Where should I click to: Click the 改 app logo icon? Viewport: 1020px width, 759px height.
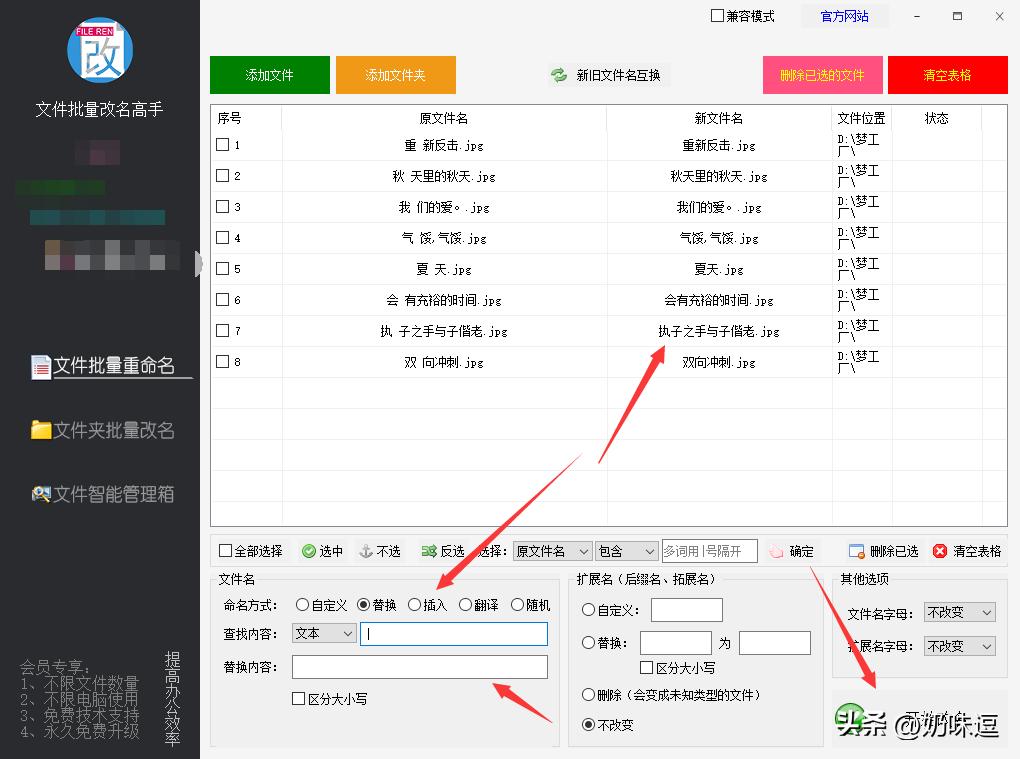point(100,50)
